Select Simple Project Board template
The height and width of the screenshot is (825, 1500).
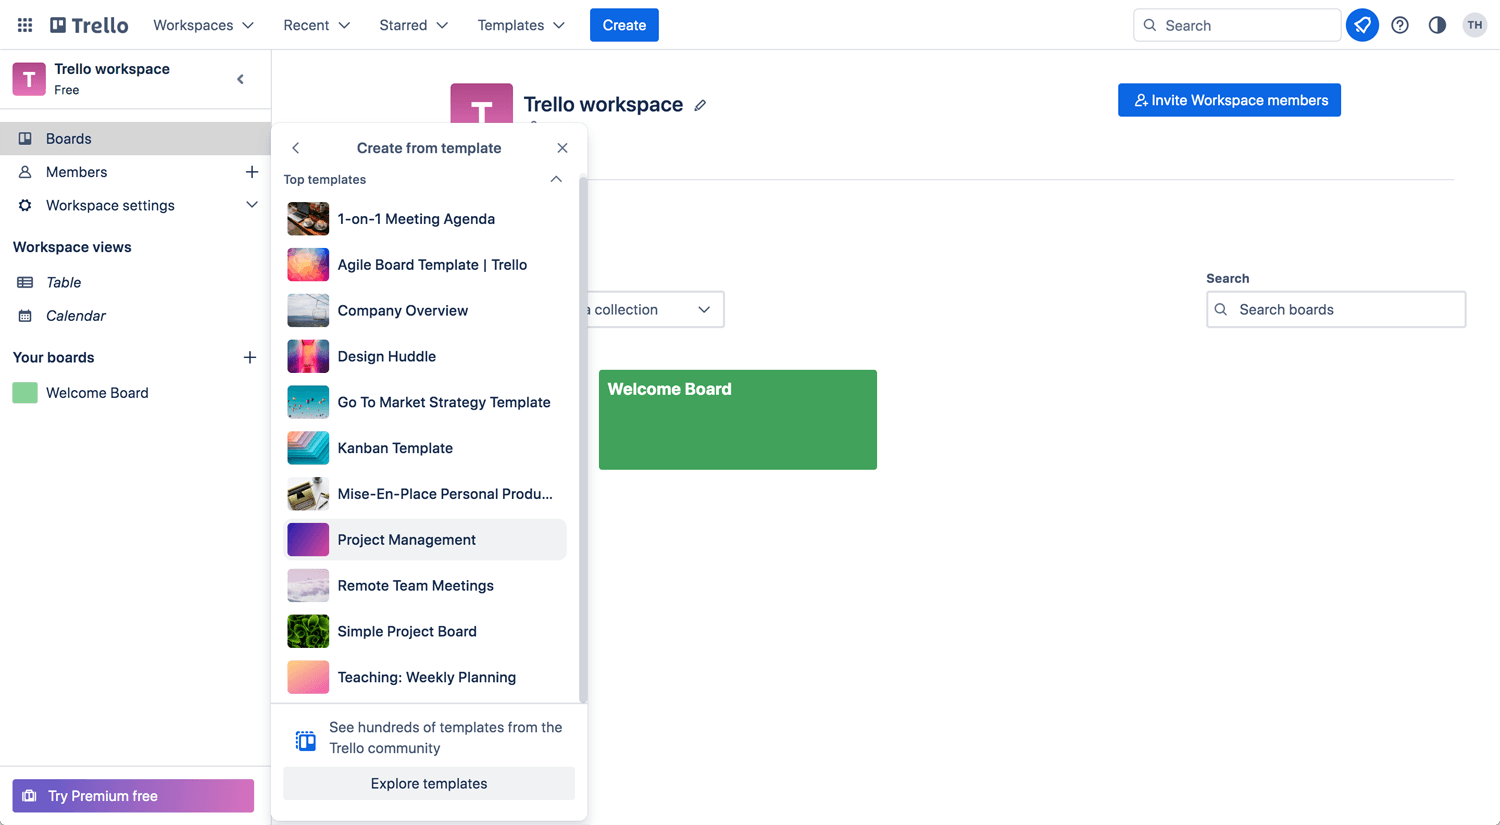[426, 632]
